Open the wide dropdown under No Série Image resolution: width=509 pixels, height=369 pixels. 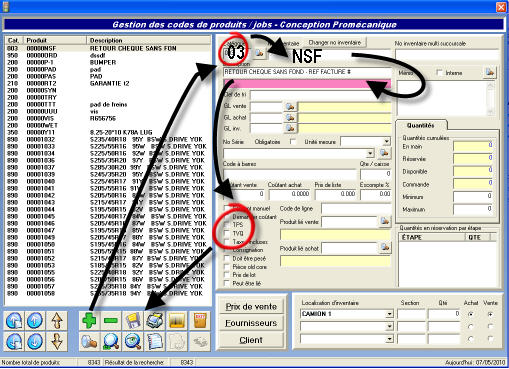click(x=370, y=153)
